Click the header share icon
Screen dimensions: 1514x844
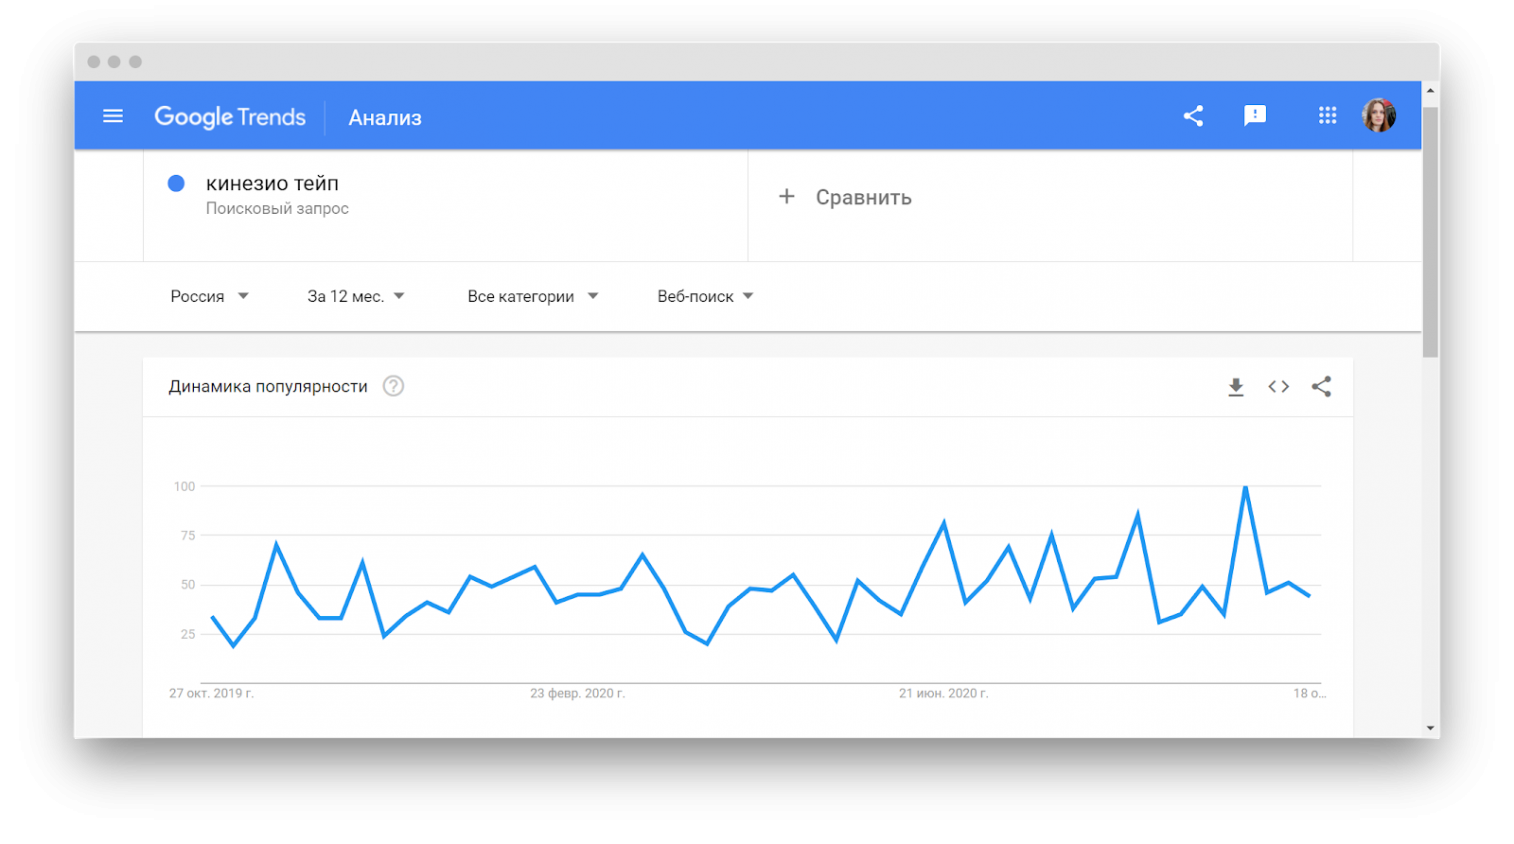click(x=1193, y=116)
